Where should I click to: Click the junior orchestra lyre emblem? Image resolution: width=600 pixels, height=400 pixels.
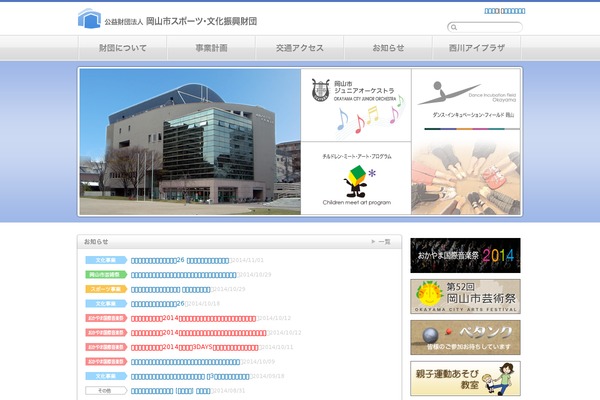click(320, 90)
